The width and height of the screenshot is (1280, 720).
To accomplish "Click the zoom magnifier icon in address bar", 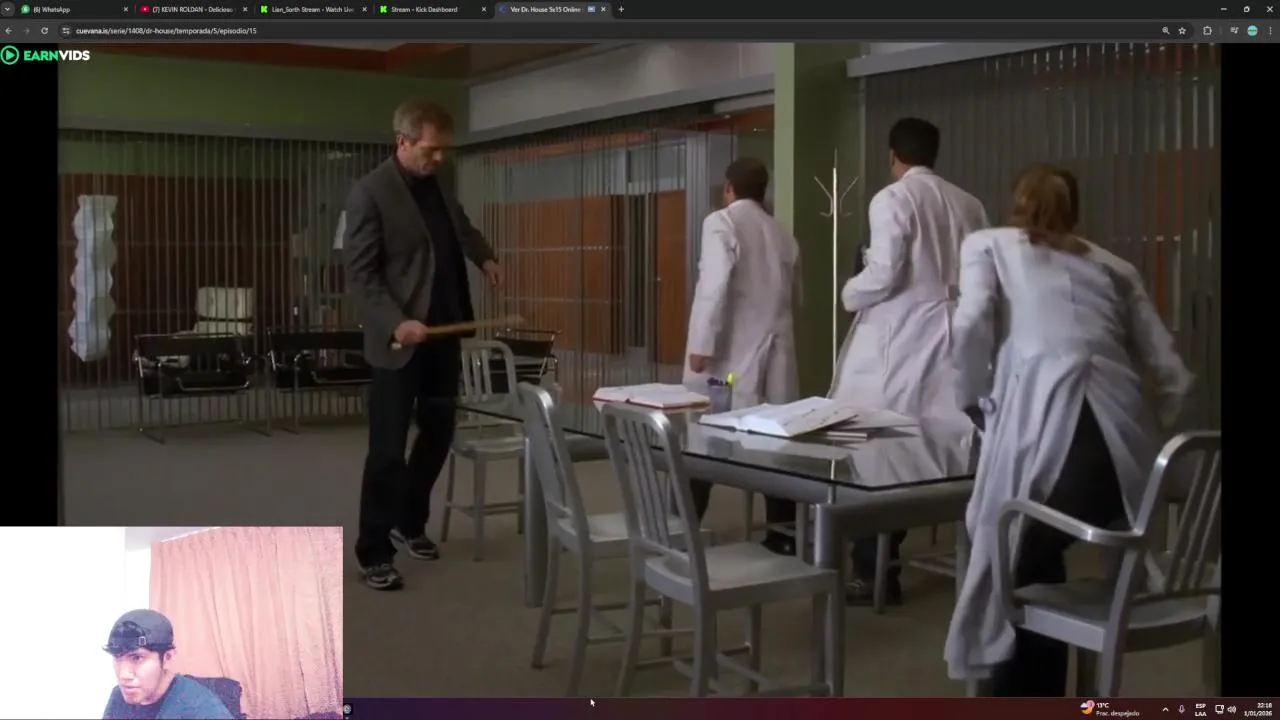I will [1165, 31].
